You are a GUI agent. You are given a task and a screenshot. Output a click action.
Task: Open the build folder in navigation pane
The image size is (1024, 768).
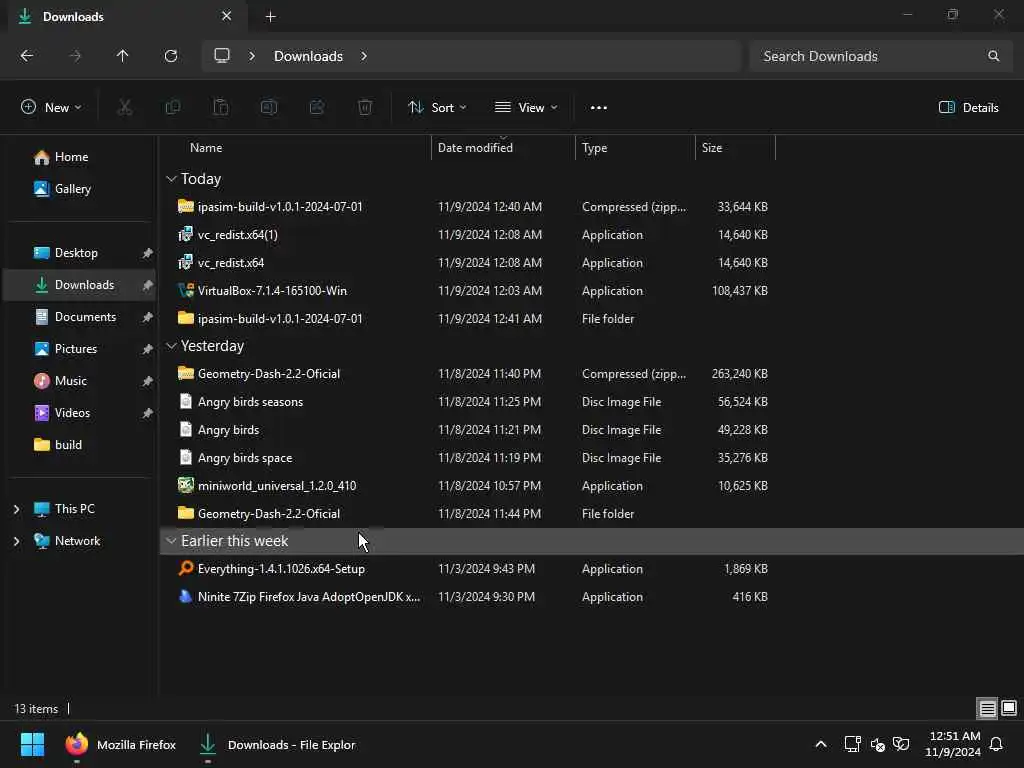coord(58,445)
